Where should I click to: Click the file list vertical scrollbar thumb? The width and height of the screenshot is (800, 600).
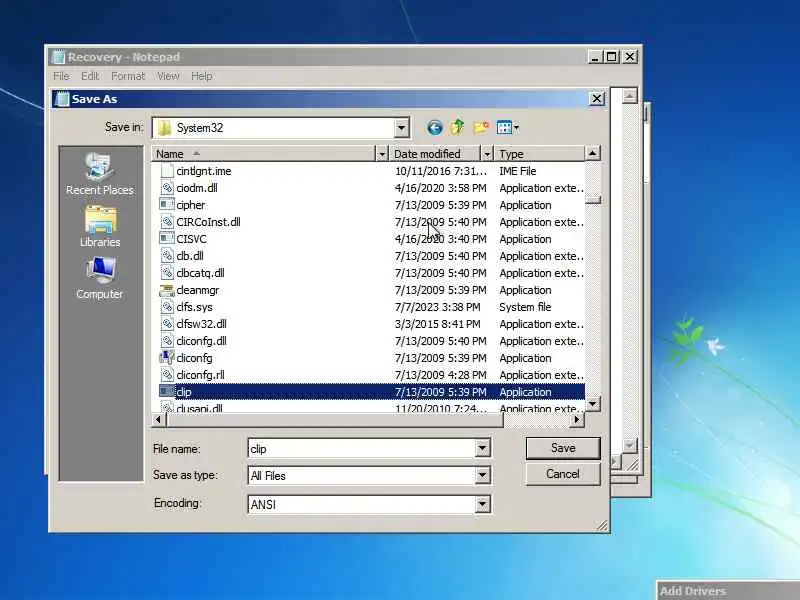[x=592, y=200]
